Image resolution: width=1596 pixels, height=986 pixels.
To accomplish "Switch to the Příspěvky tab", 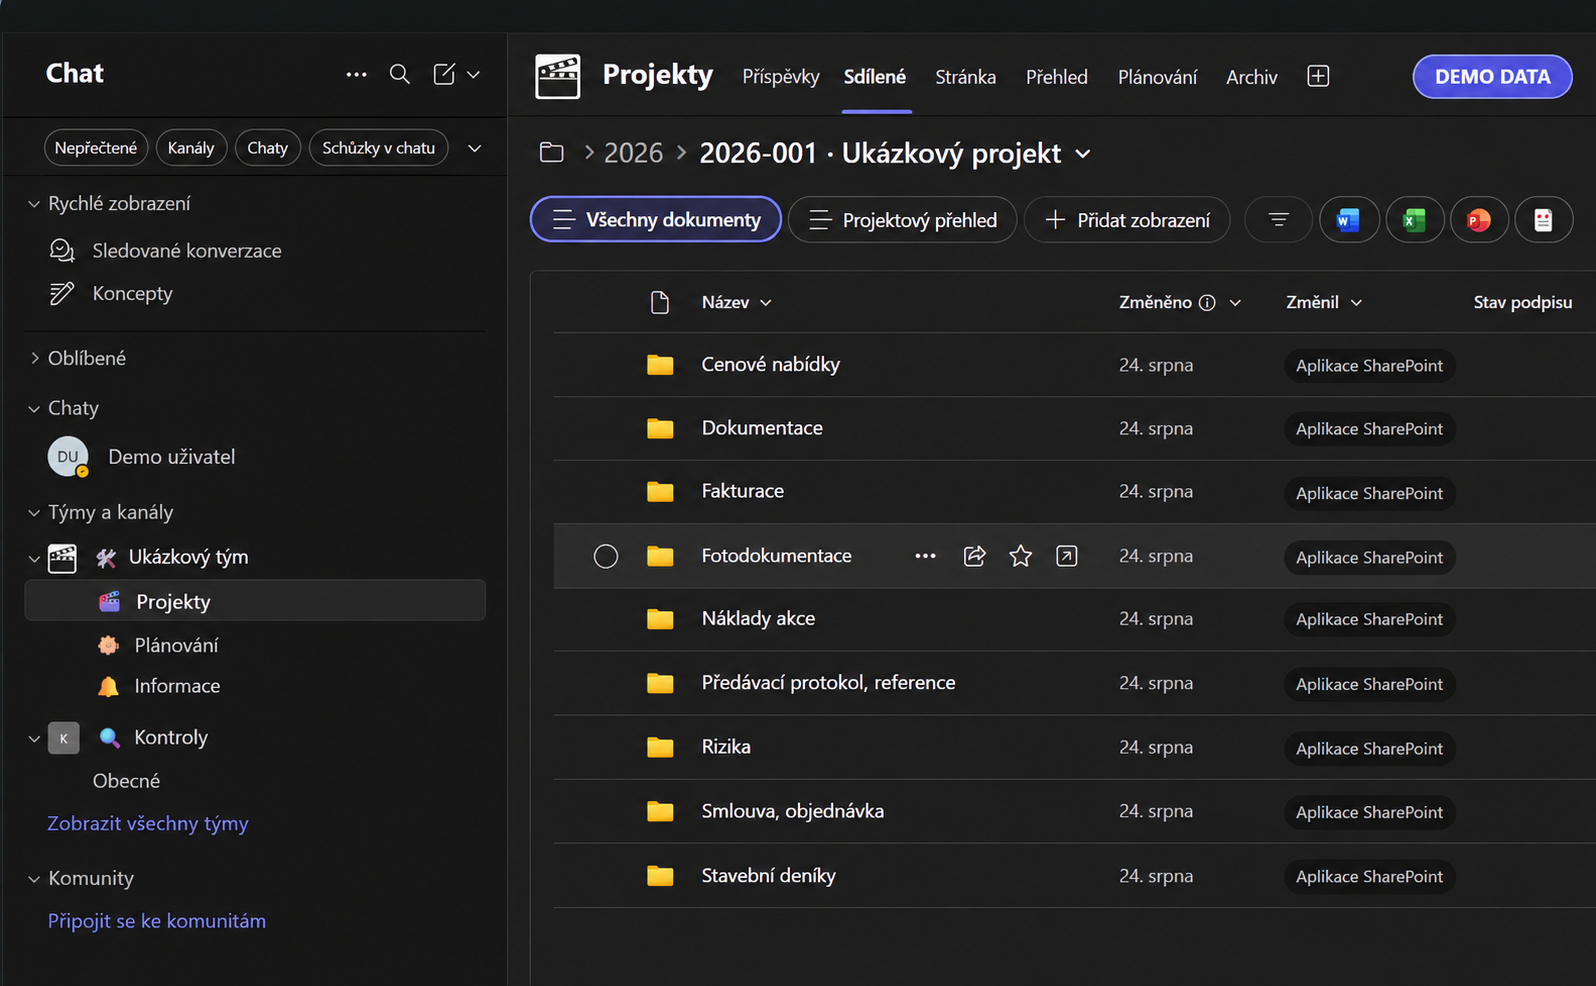I will pyautogui.click(x=781, y=77).
